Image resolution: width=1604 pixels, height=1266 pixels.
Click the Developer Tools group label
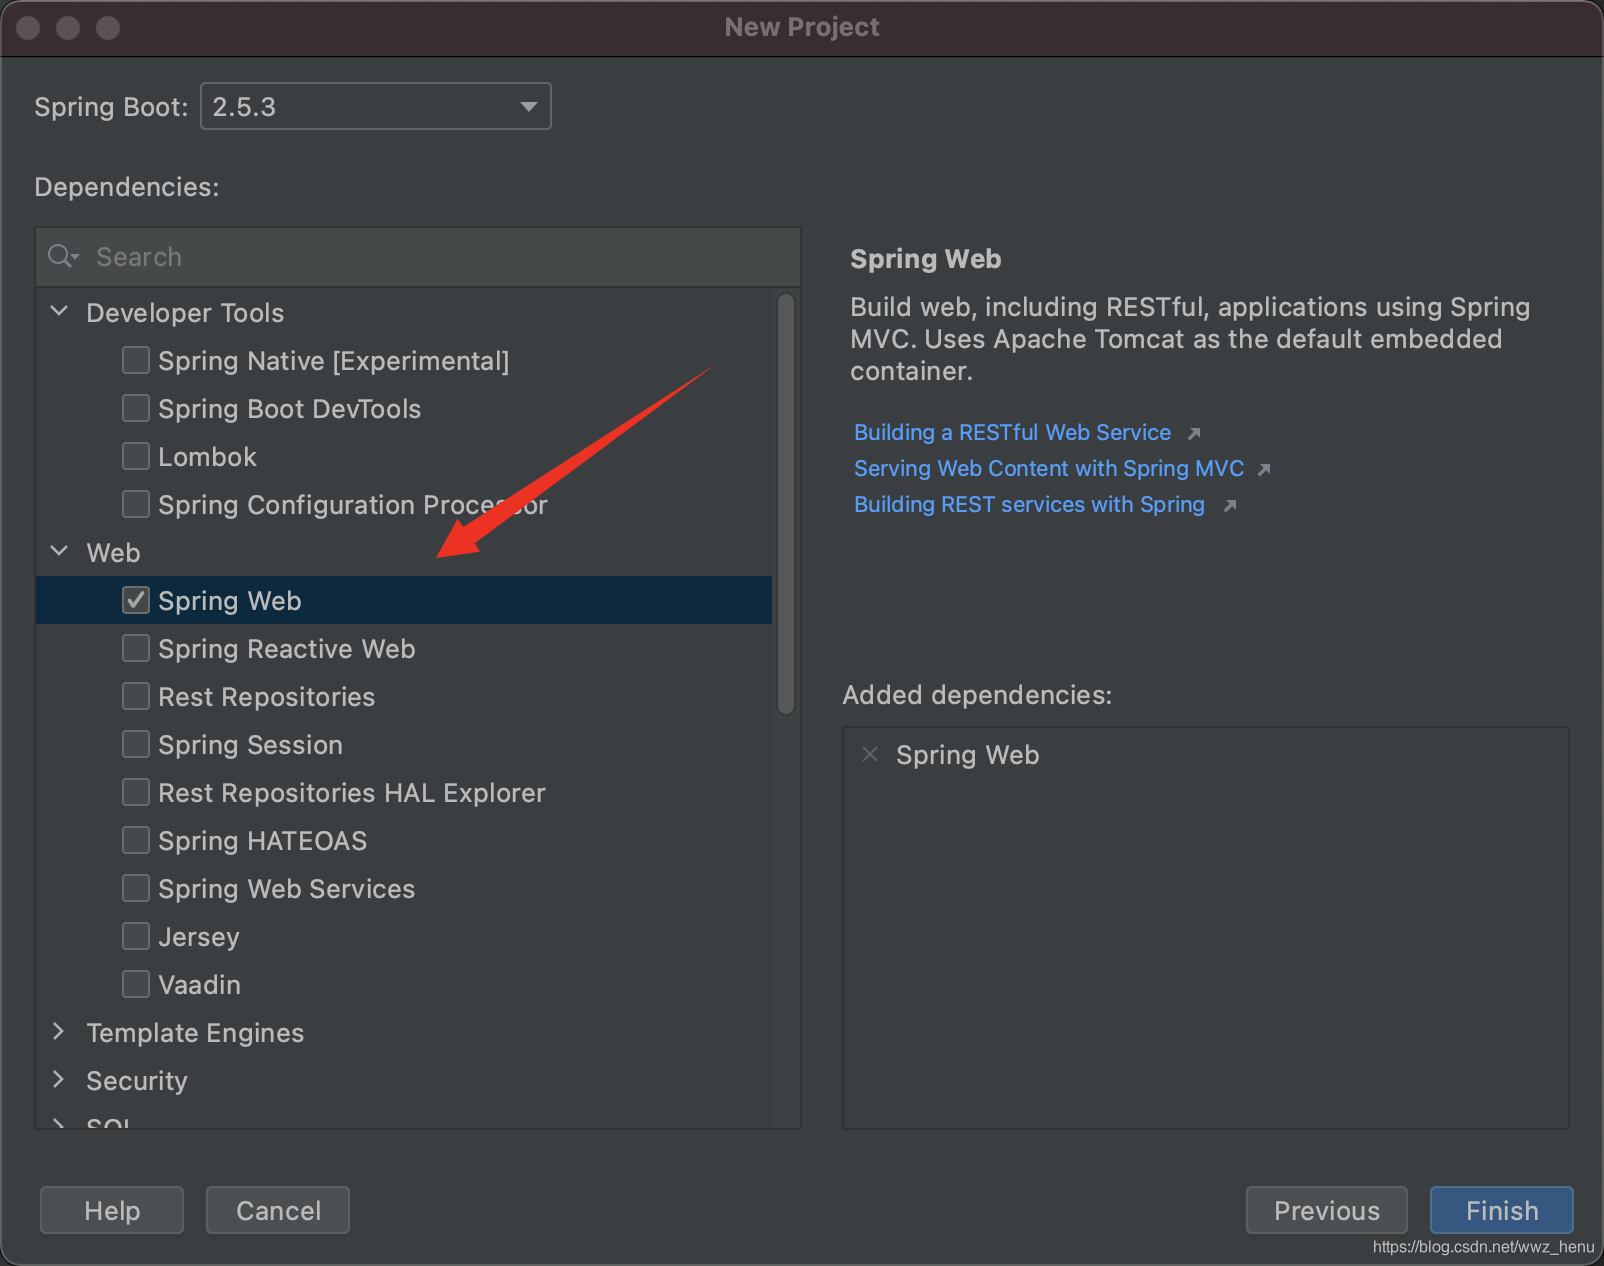(x=185, y=313)
